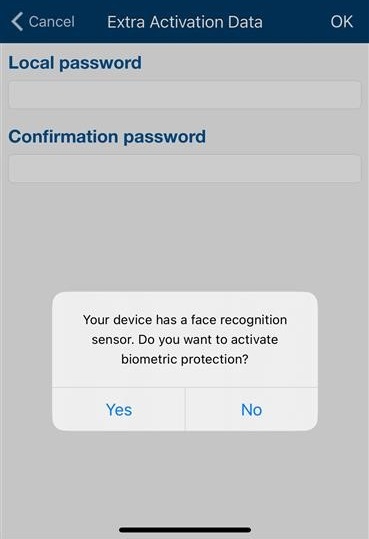Tap the "biometric protection?" line in dialog
Screen dimensions: 369x539
click(185, 359)
